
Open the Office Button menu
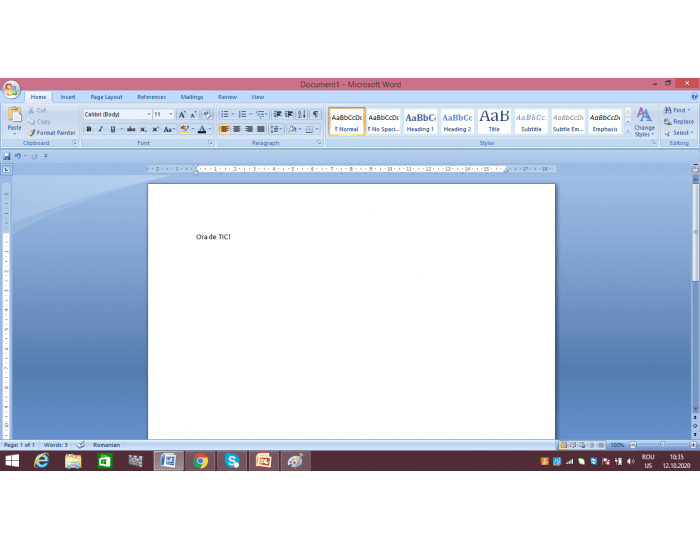point(11,89)
